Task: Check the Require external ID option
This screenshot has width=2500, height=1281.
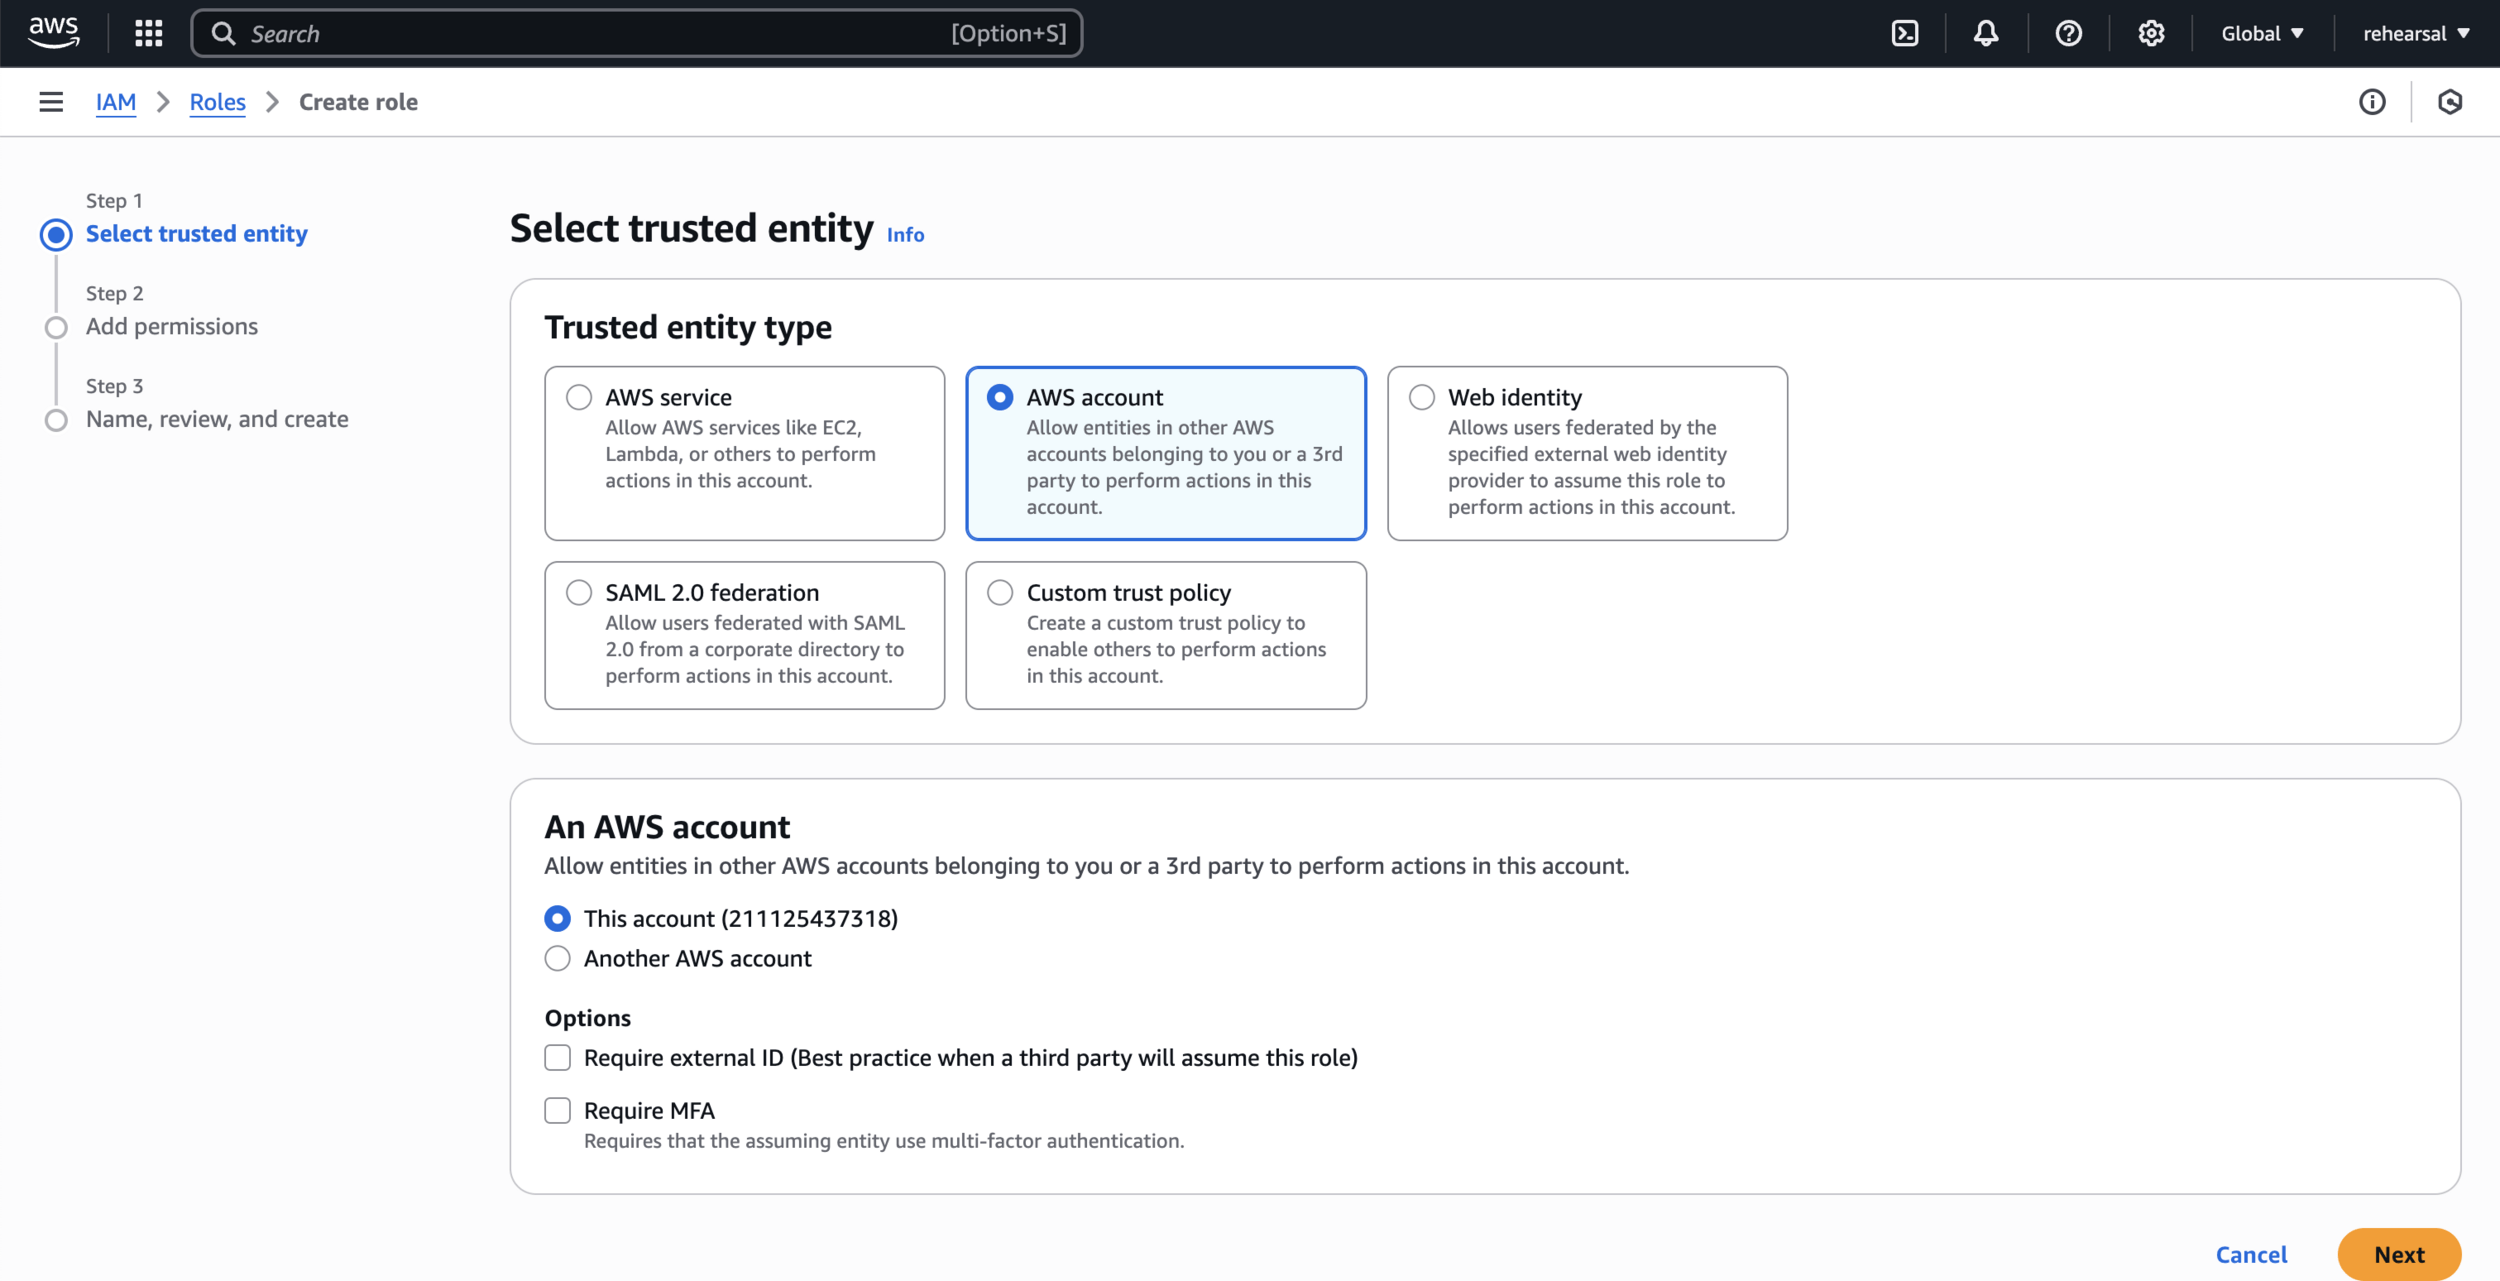Action: pos(558,1057)
